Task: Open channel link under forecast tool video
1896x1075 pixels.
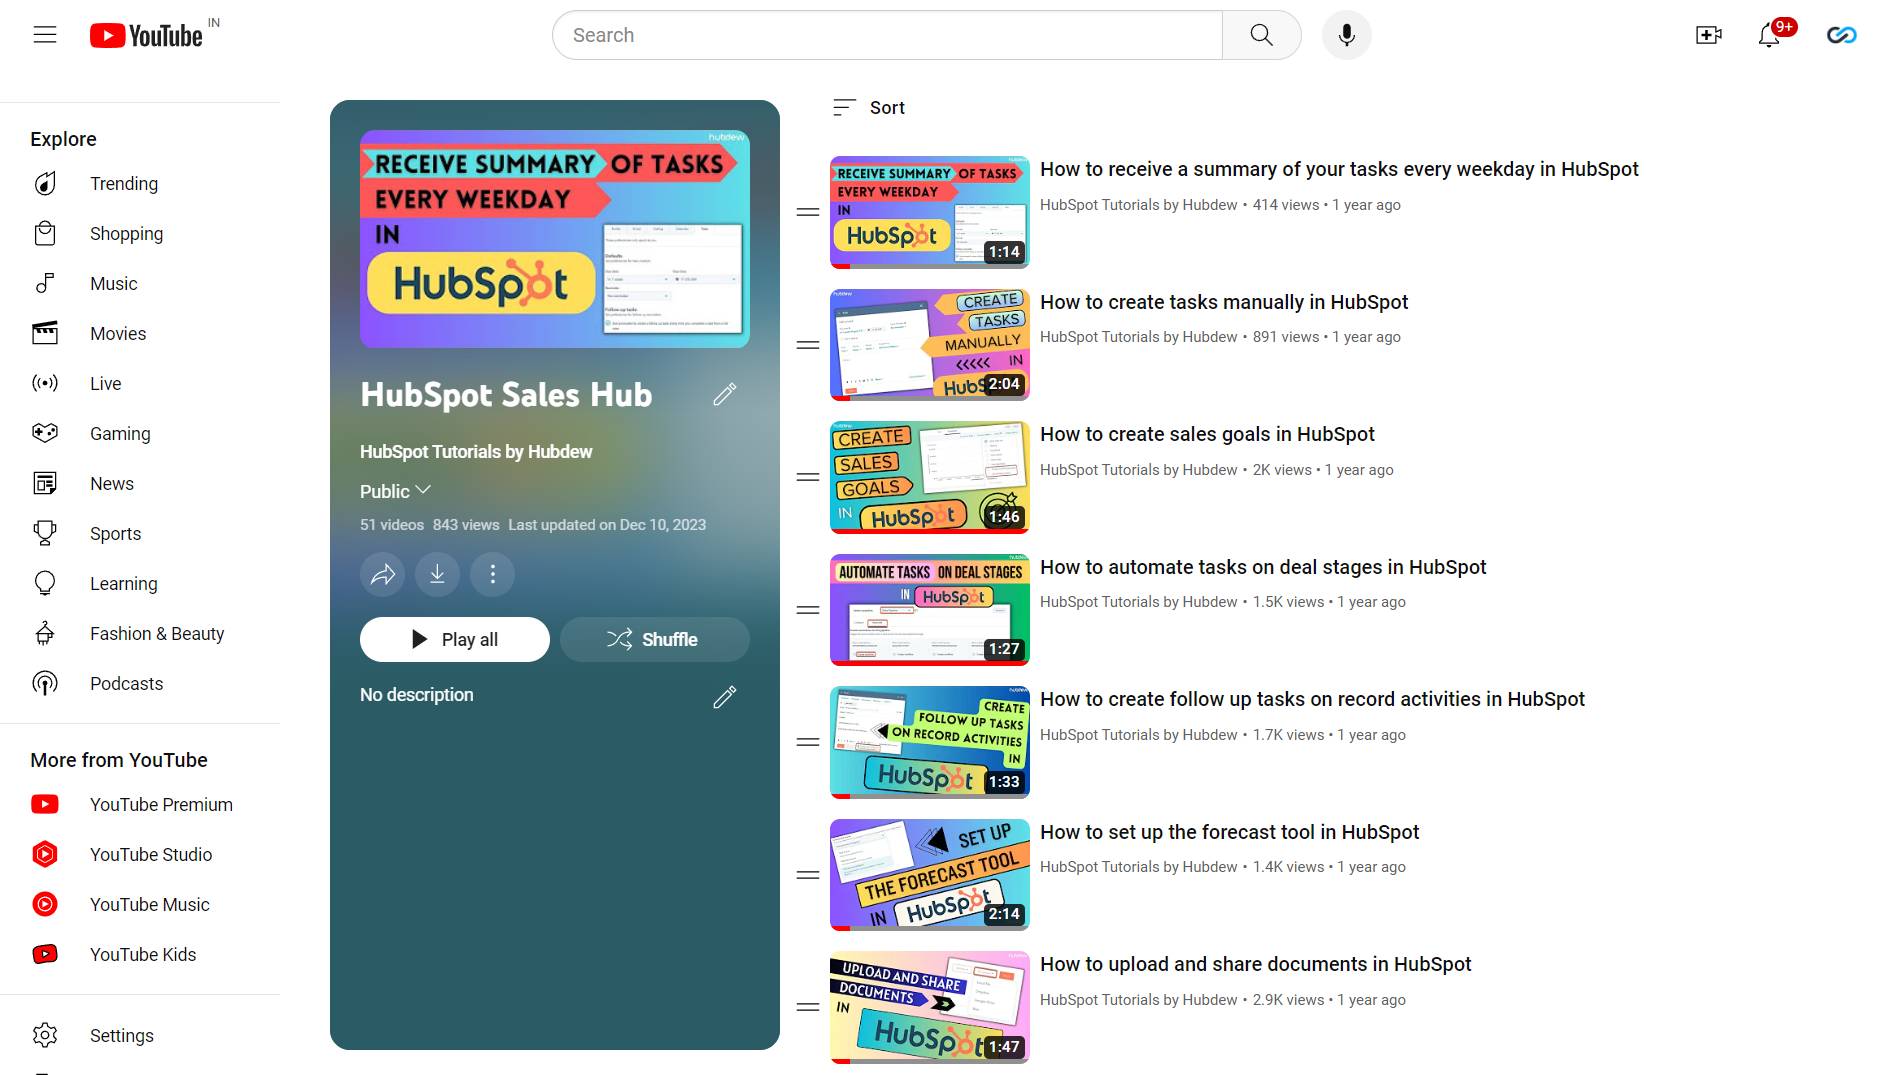Action: pos(1138,867)
